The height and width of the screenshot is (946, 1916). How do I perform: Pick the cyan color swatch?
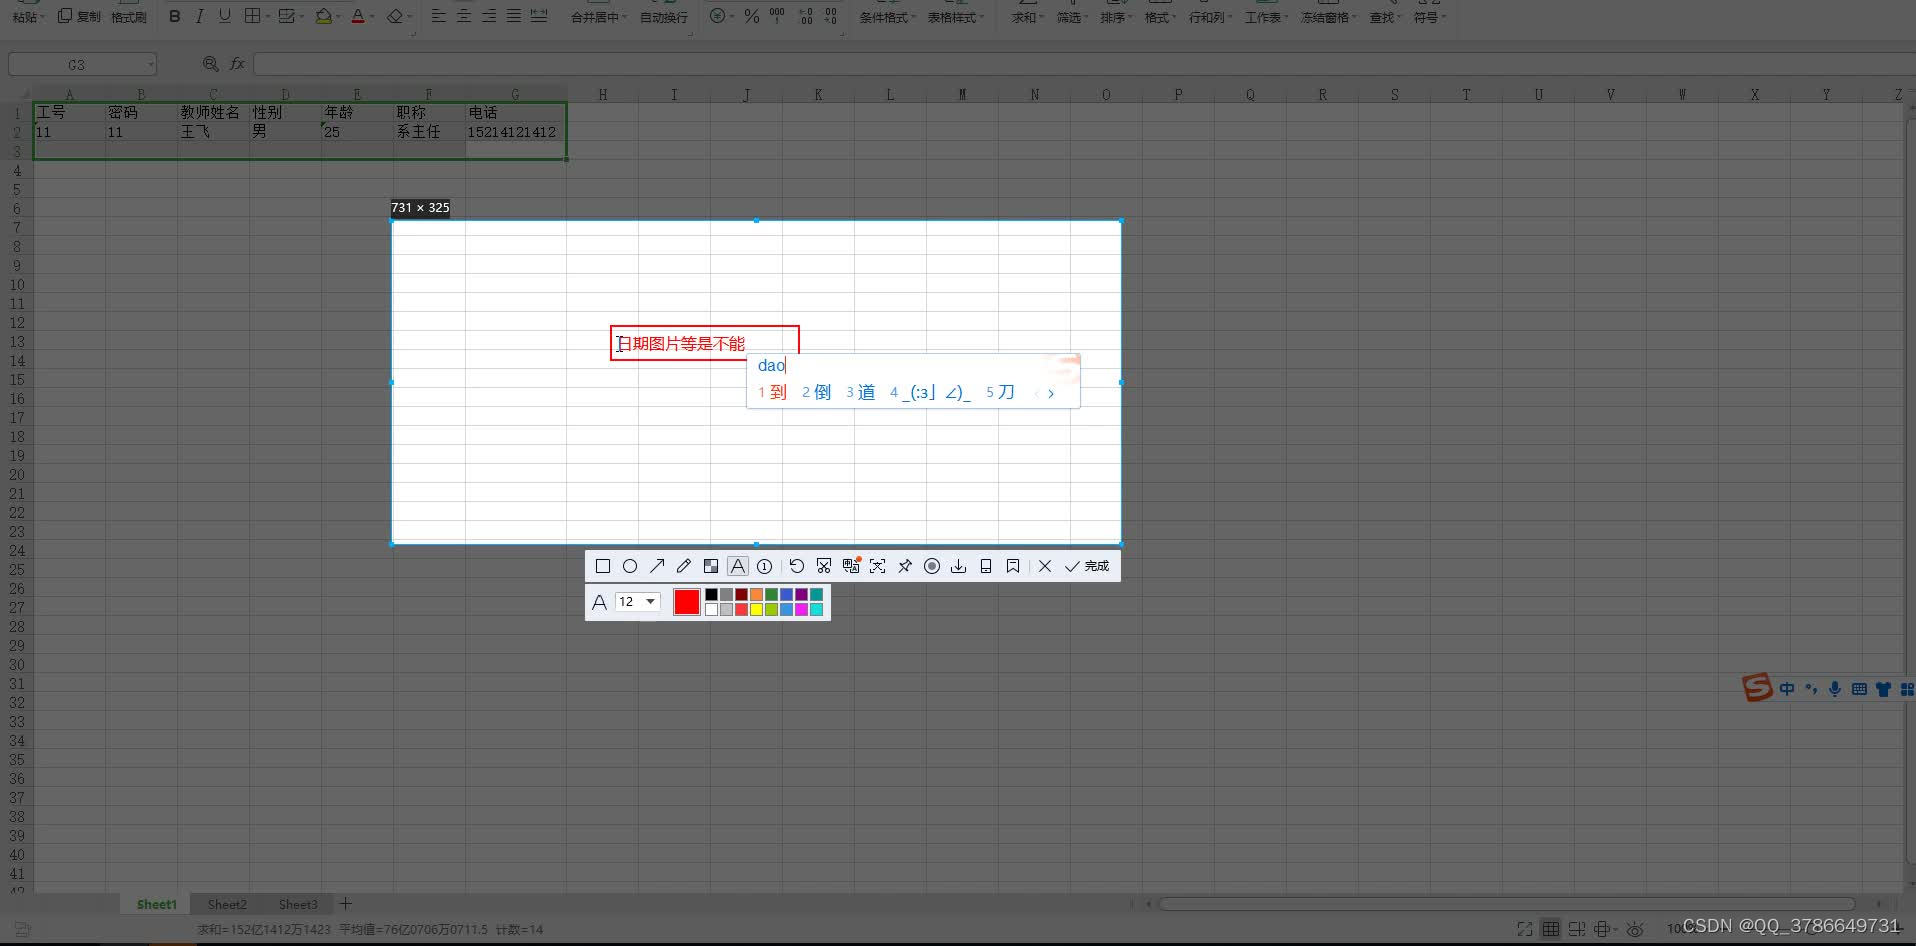(x=816, y=609)
